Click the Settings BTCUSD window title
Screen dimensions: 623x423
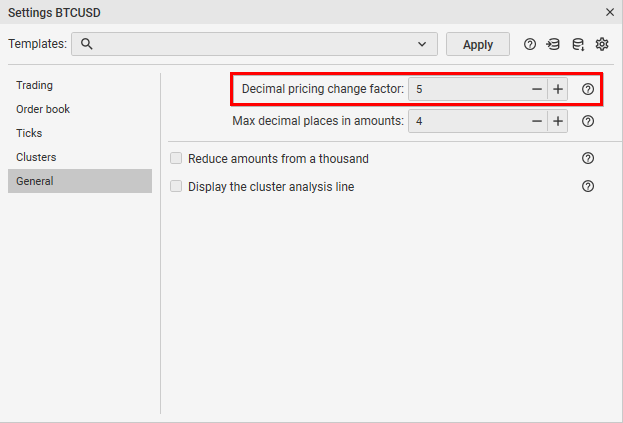pyautogui.click(x=54, y=13)
